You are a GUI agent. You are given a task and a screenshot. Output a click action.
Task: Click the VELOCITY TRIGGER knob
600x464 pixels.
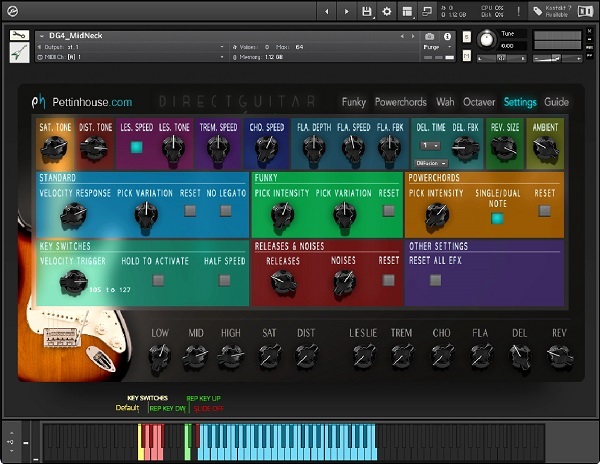coord(73,282)
